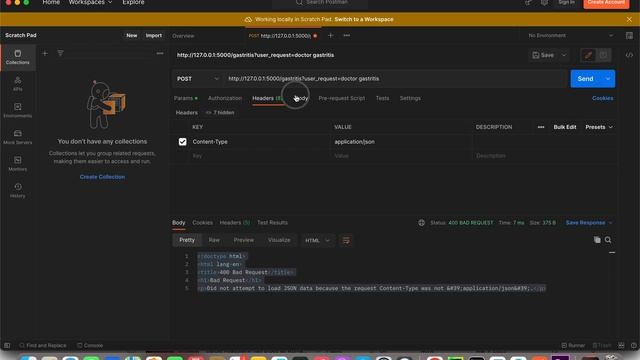Click the edit pencil icon near Save

pos(588,55)
